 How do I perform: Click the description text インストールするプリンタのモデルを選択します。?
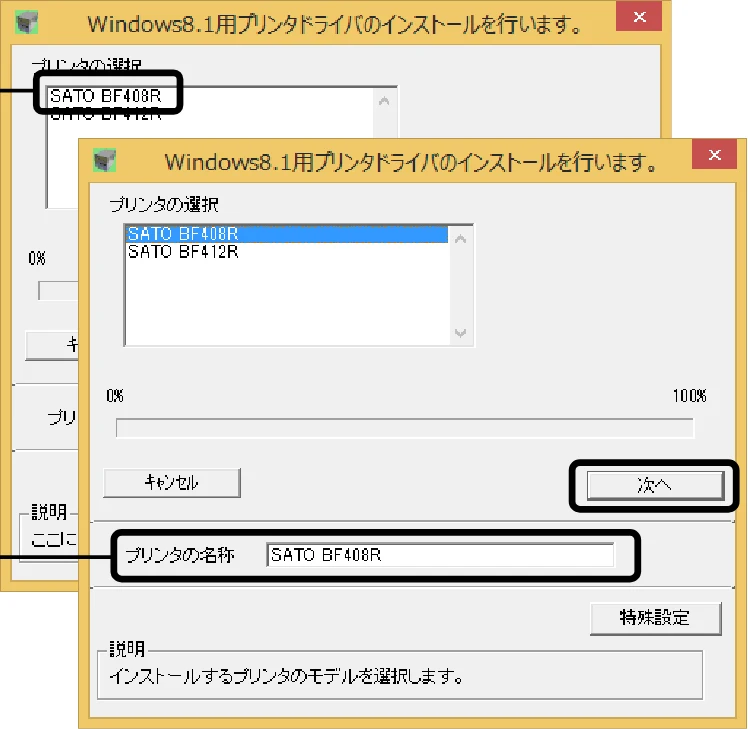[x=286, y=677]
